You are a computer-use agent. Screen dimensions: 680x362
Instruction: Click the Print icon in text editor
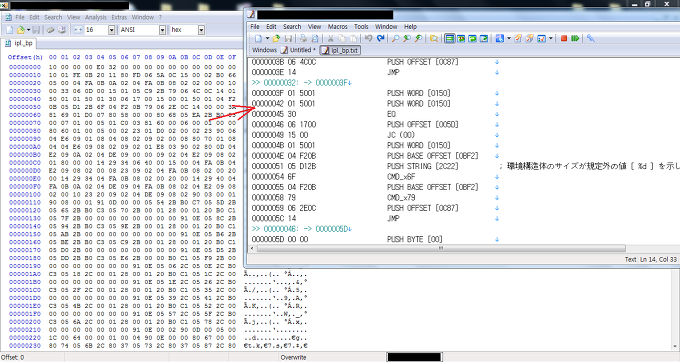(303, 39)
